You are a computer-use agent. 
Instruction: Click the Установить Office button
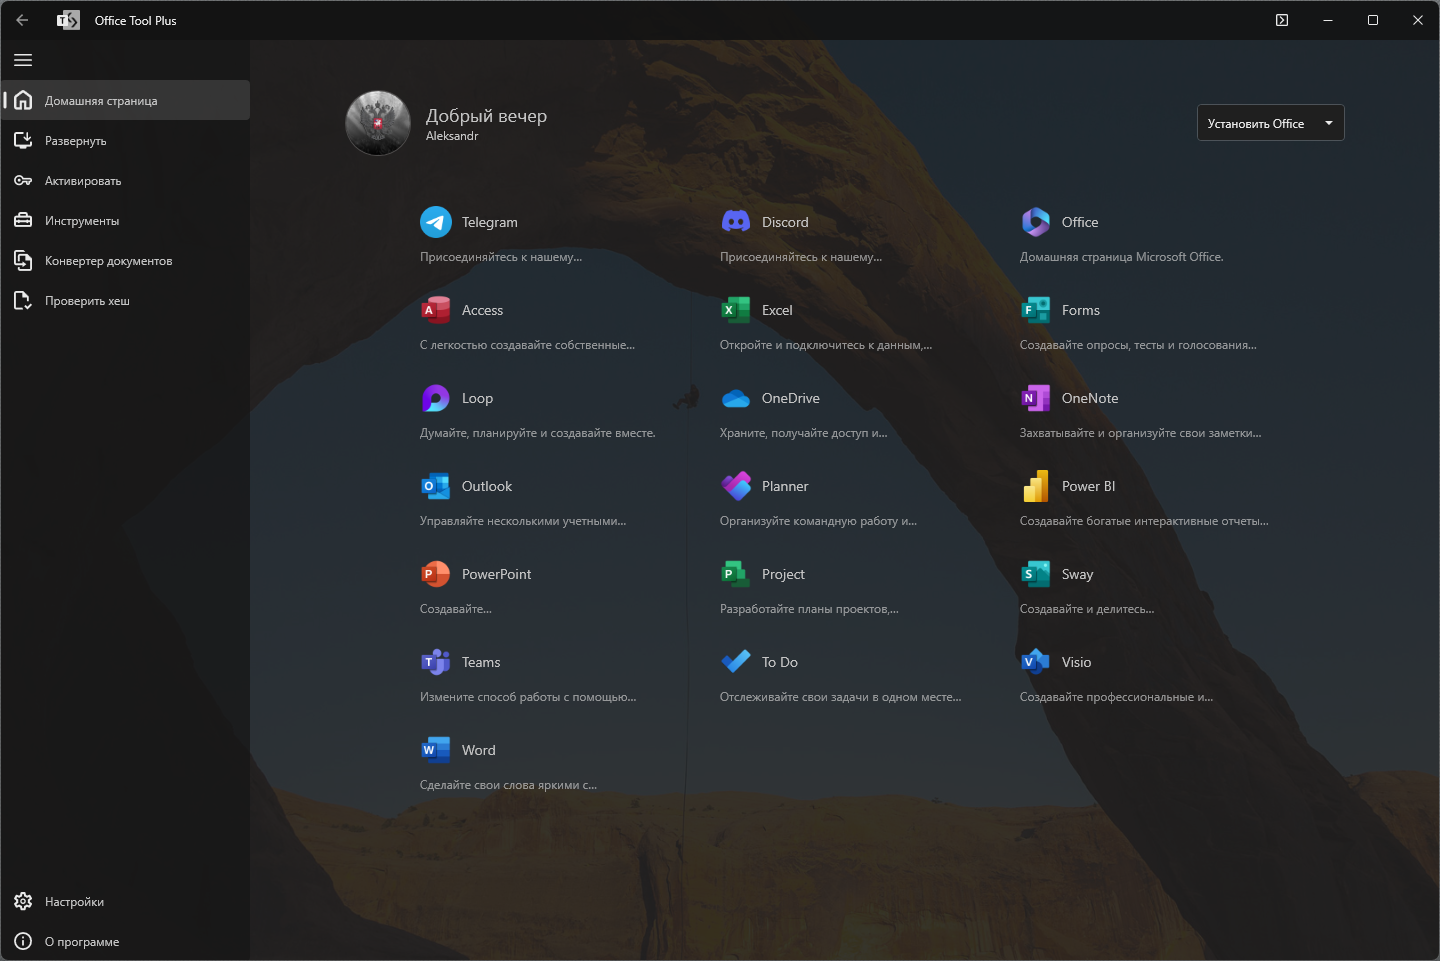1255,123
